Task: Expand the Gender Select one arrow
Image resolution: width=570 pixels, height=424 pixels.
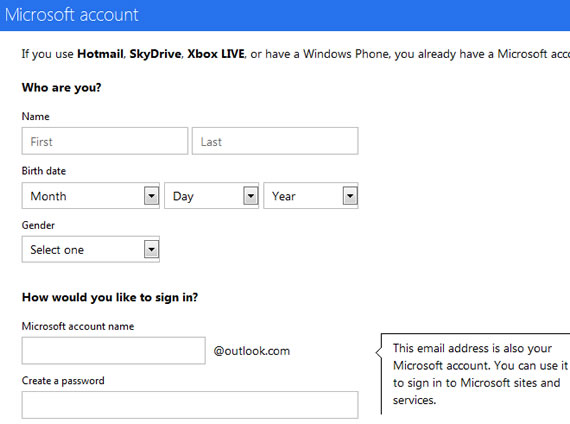Action: point(151,249)
